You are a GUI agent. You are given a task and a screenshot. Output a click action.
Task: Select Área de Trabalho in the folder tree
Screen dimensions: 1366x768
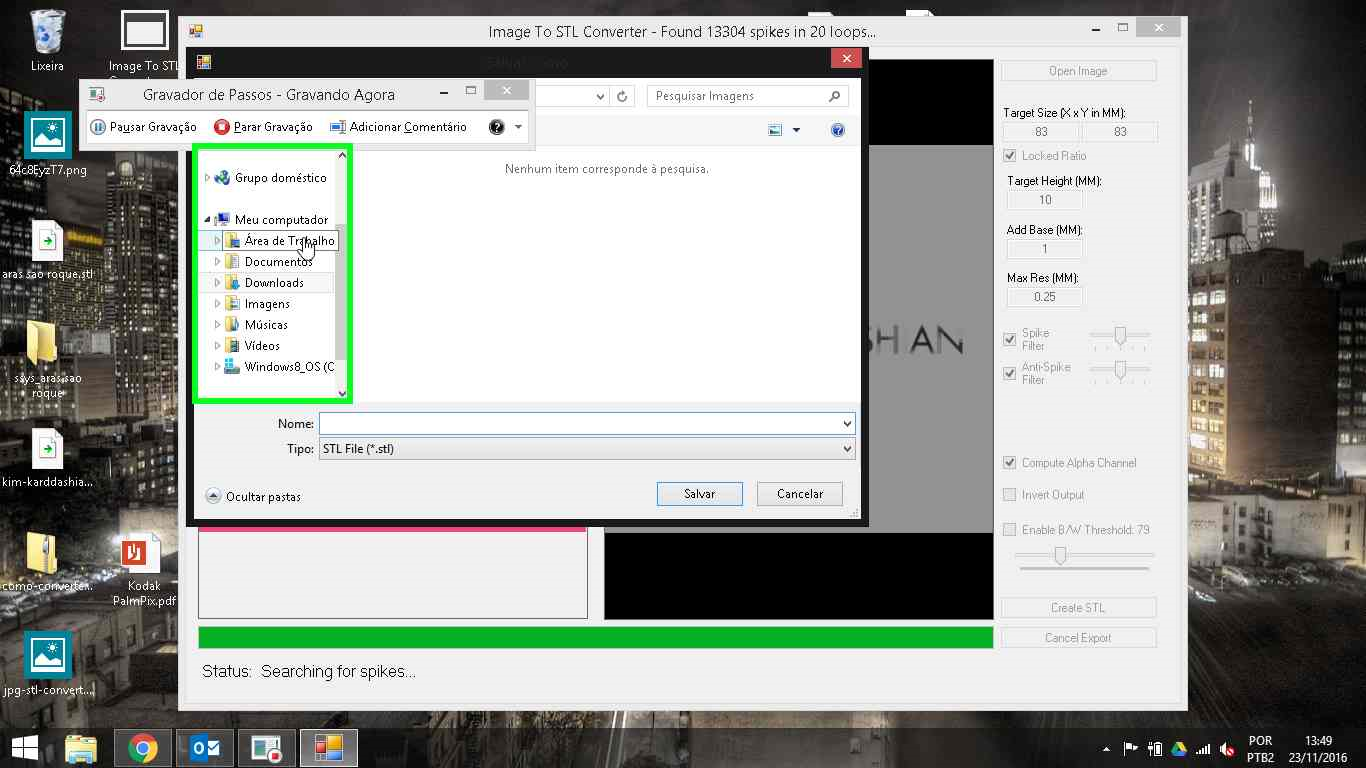pyautogui.click(x=289, y=241)
